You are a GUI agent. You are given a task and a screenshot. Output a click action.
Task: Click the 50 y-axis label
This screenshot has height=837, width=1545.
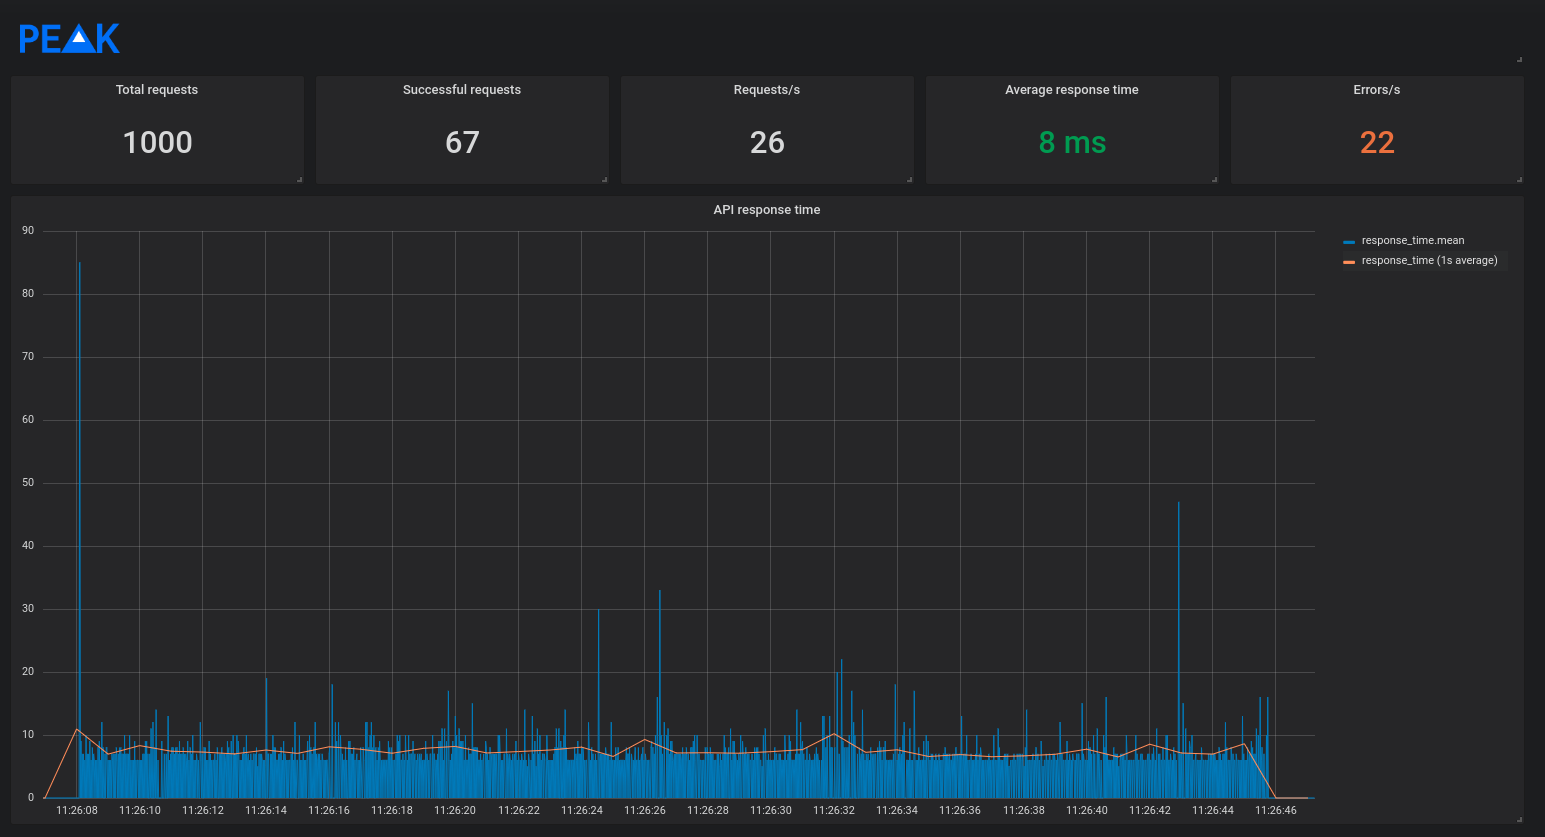tap(28, 483)
